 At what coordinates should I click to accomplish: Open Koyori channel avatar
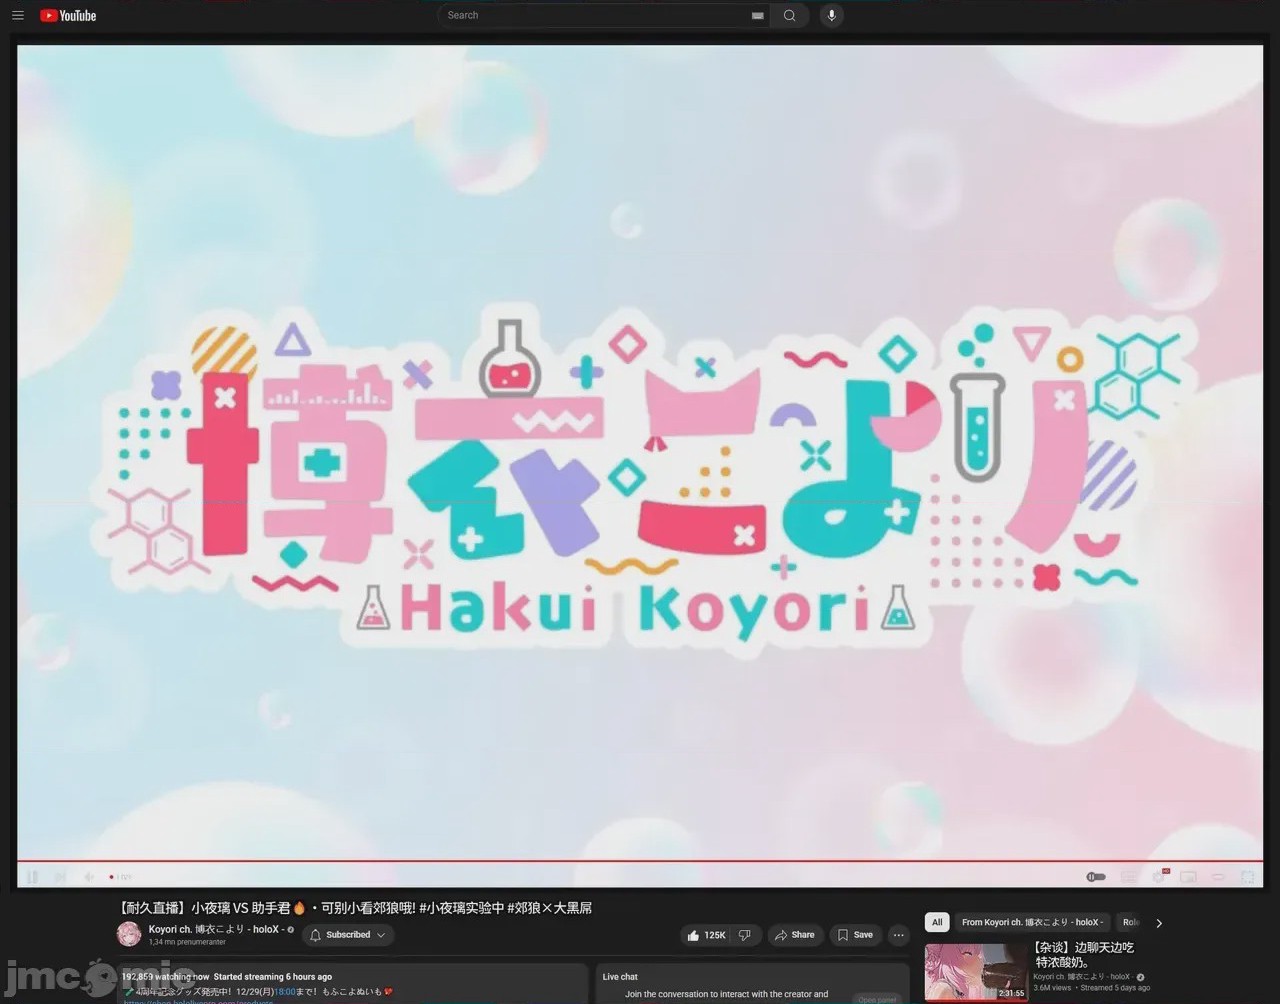click(129, 934)
